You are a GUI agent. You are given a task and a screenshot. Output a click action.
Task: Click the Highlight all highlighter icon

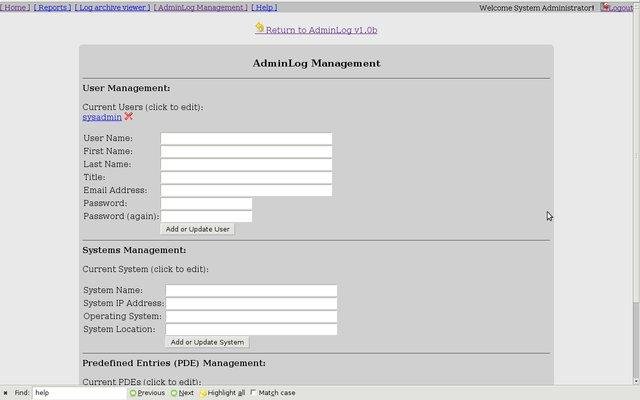point(203,393)
